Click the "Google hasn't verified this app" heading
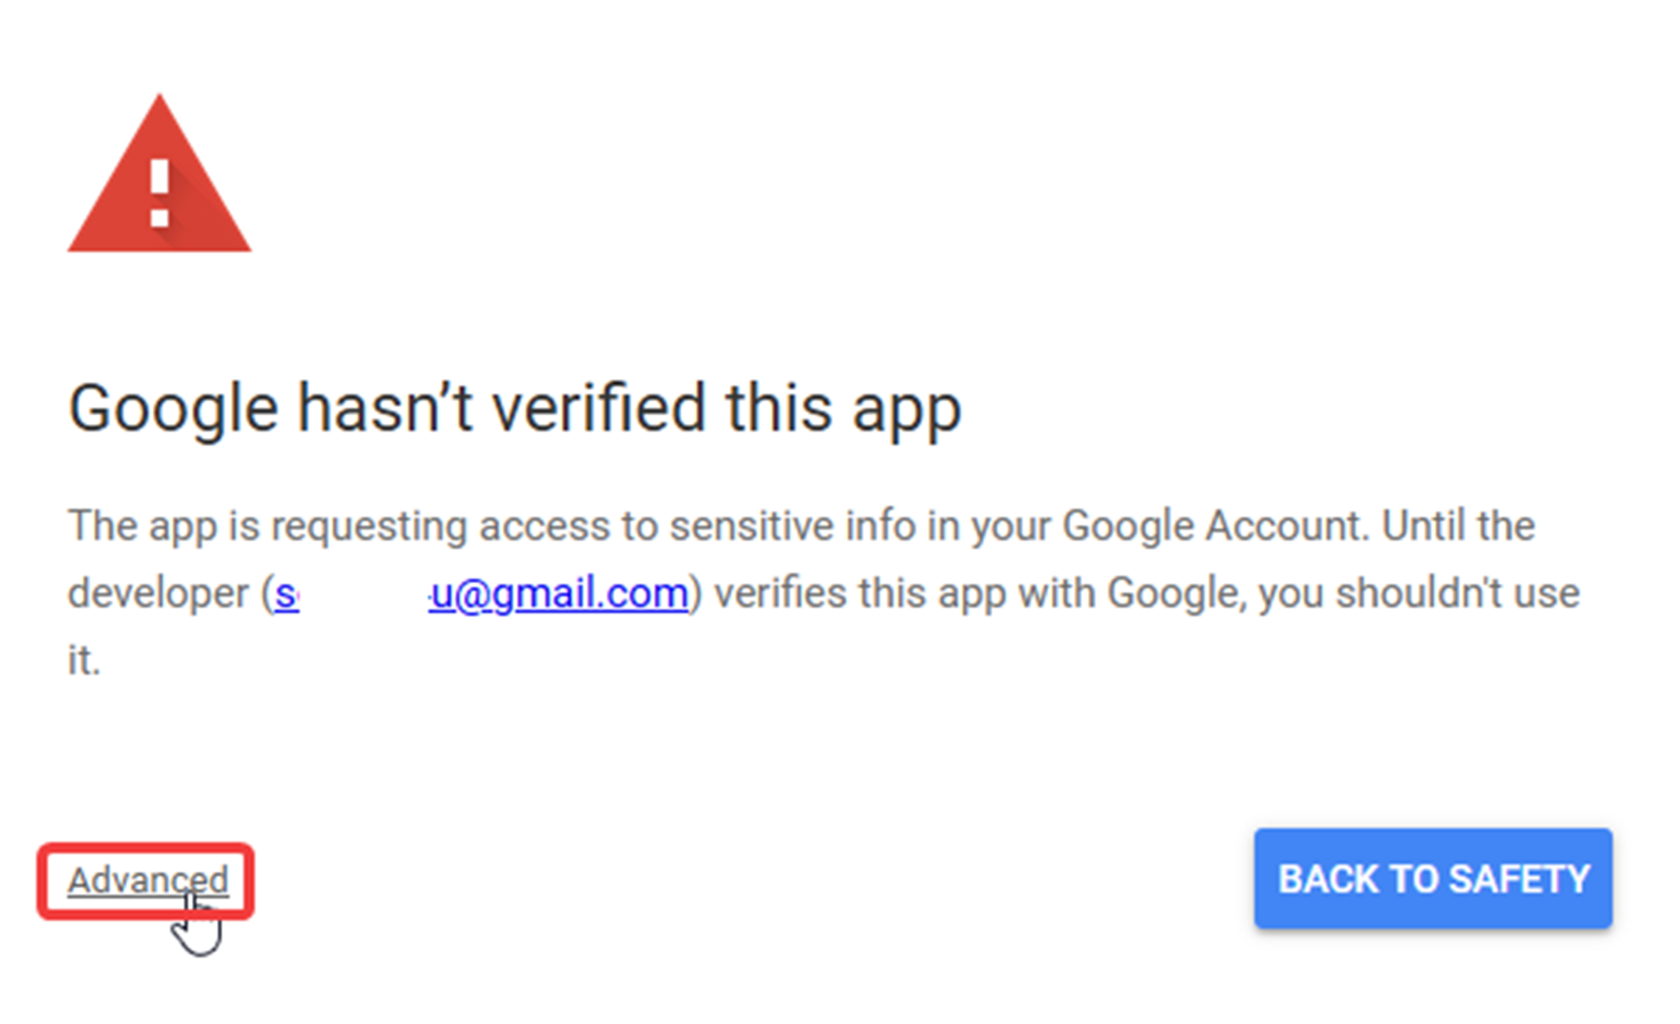This screenshot has width=1680, height=1024. point(514,408)
